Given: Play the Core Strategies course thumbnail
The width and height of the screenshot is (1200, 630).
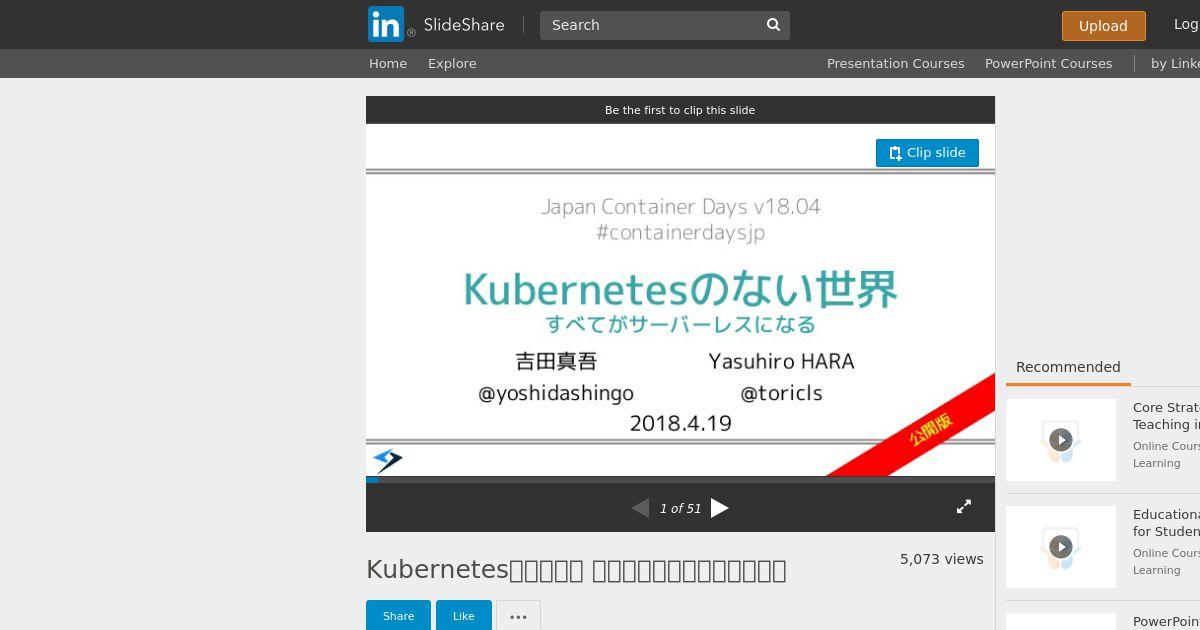Looking at the screenshot, I should point(1061,440).
